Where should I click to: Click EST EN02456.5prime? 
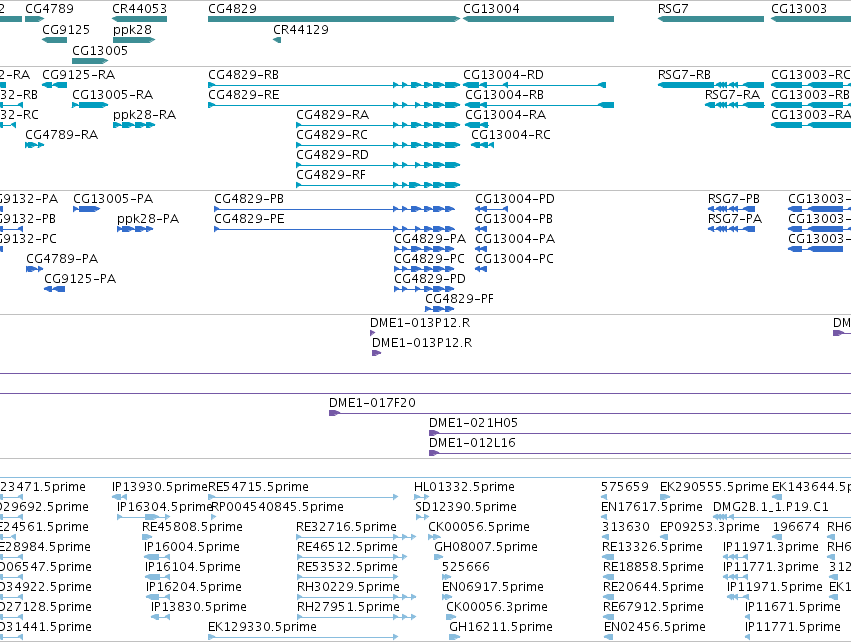click(x=655, y=628)
